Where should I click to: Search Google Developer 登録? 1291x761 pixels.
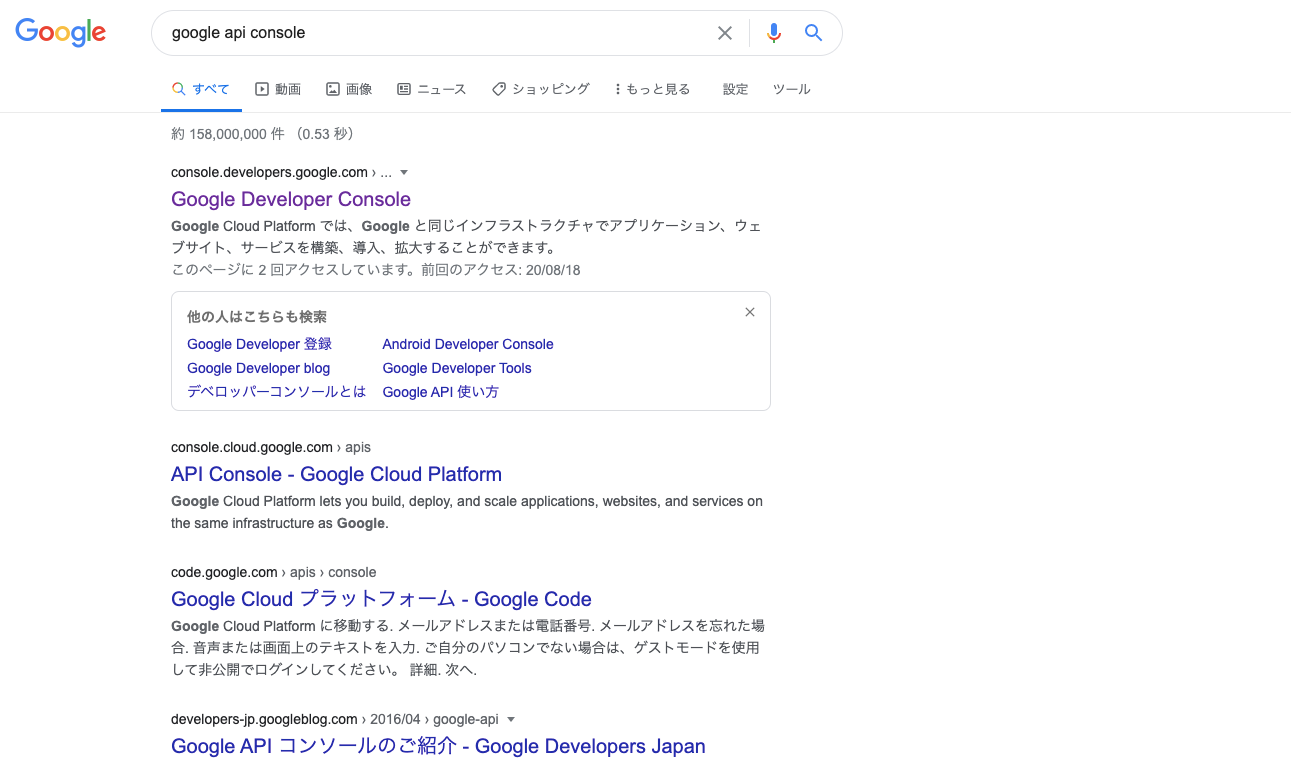(259, 344)
